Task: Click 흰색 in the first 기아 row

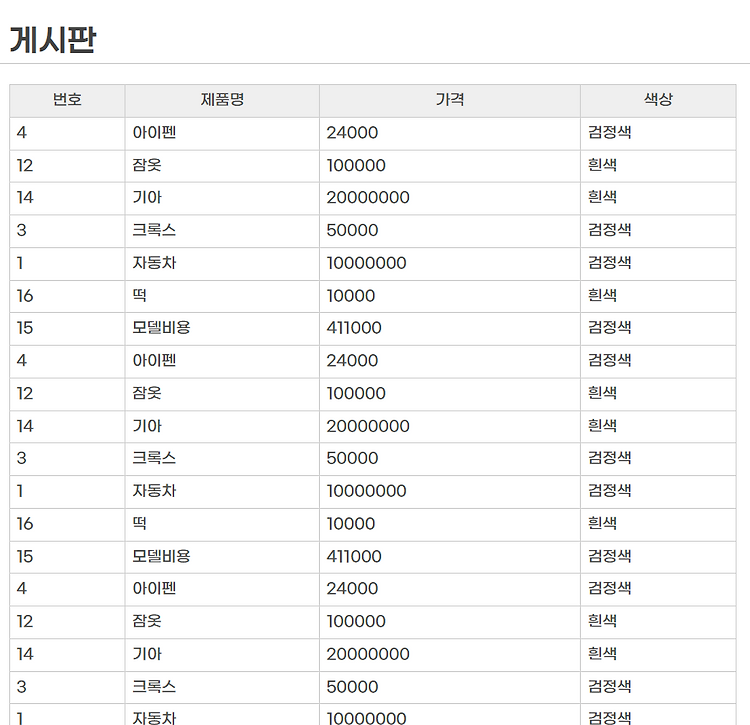Action: [x=602, y=198]
